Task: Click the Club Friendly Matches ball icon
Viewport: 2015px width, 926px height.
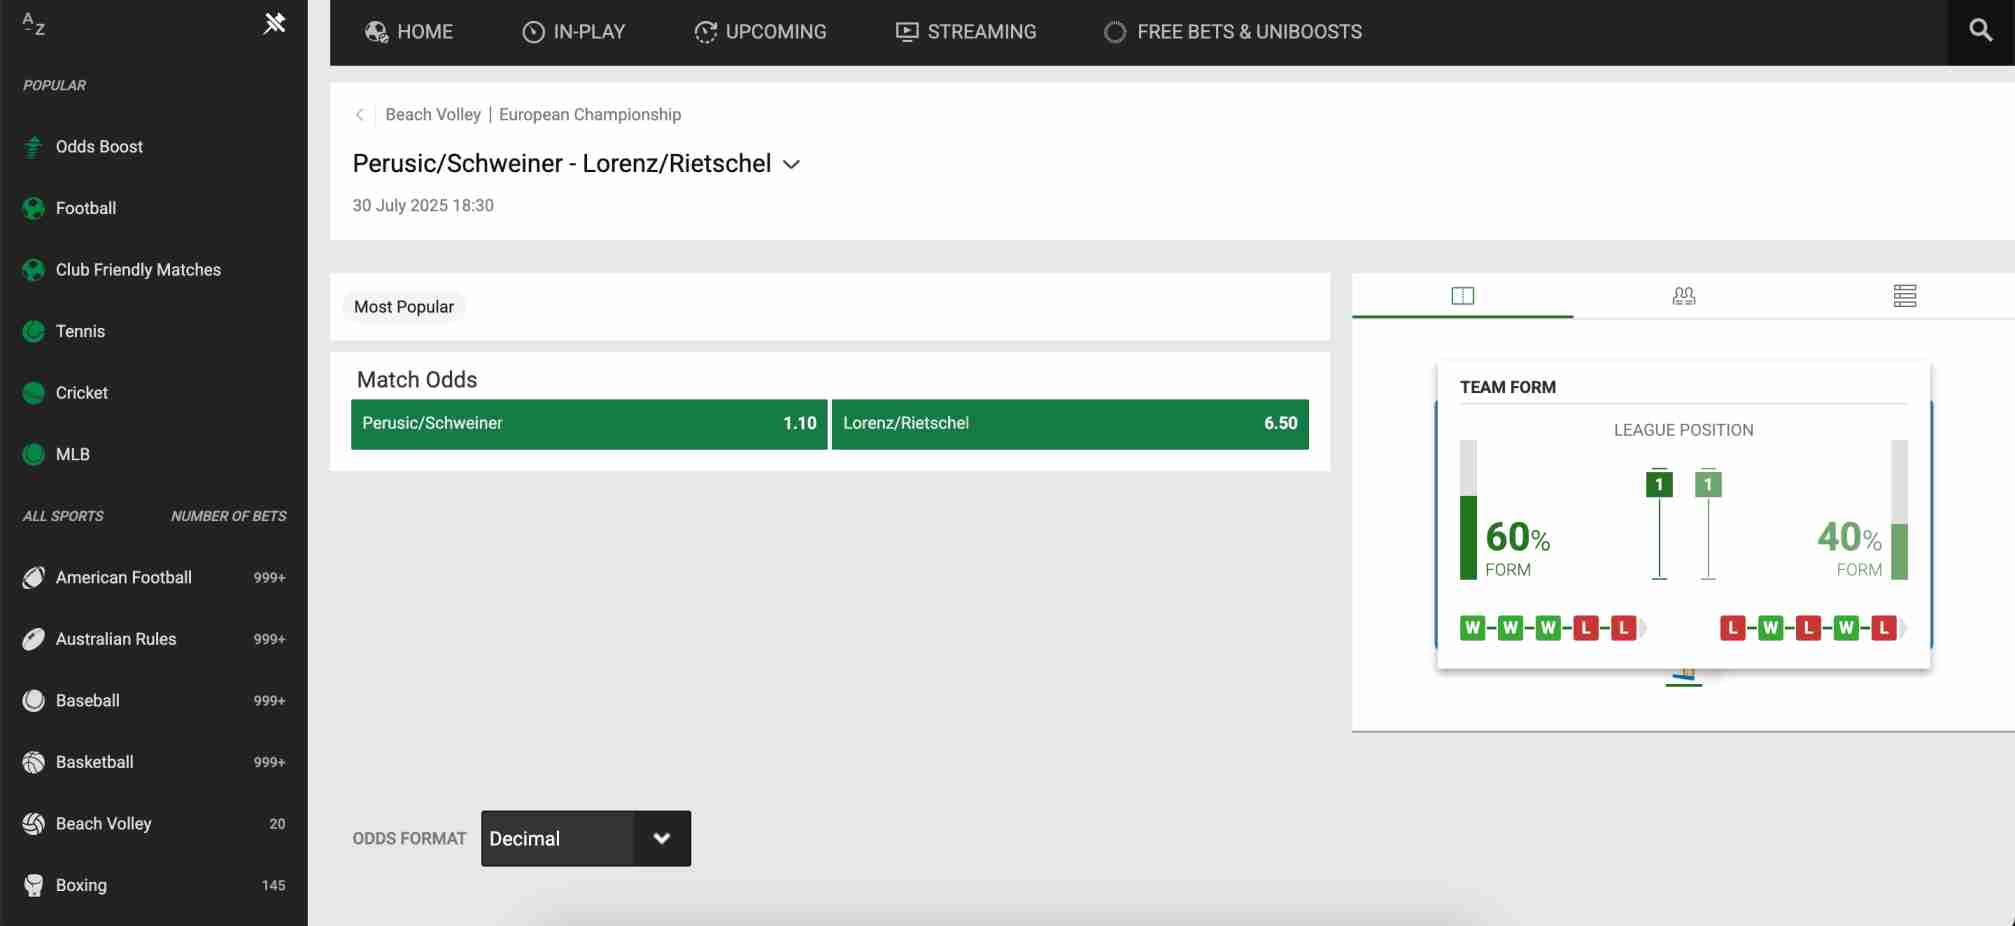Action: pos(33,270)
